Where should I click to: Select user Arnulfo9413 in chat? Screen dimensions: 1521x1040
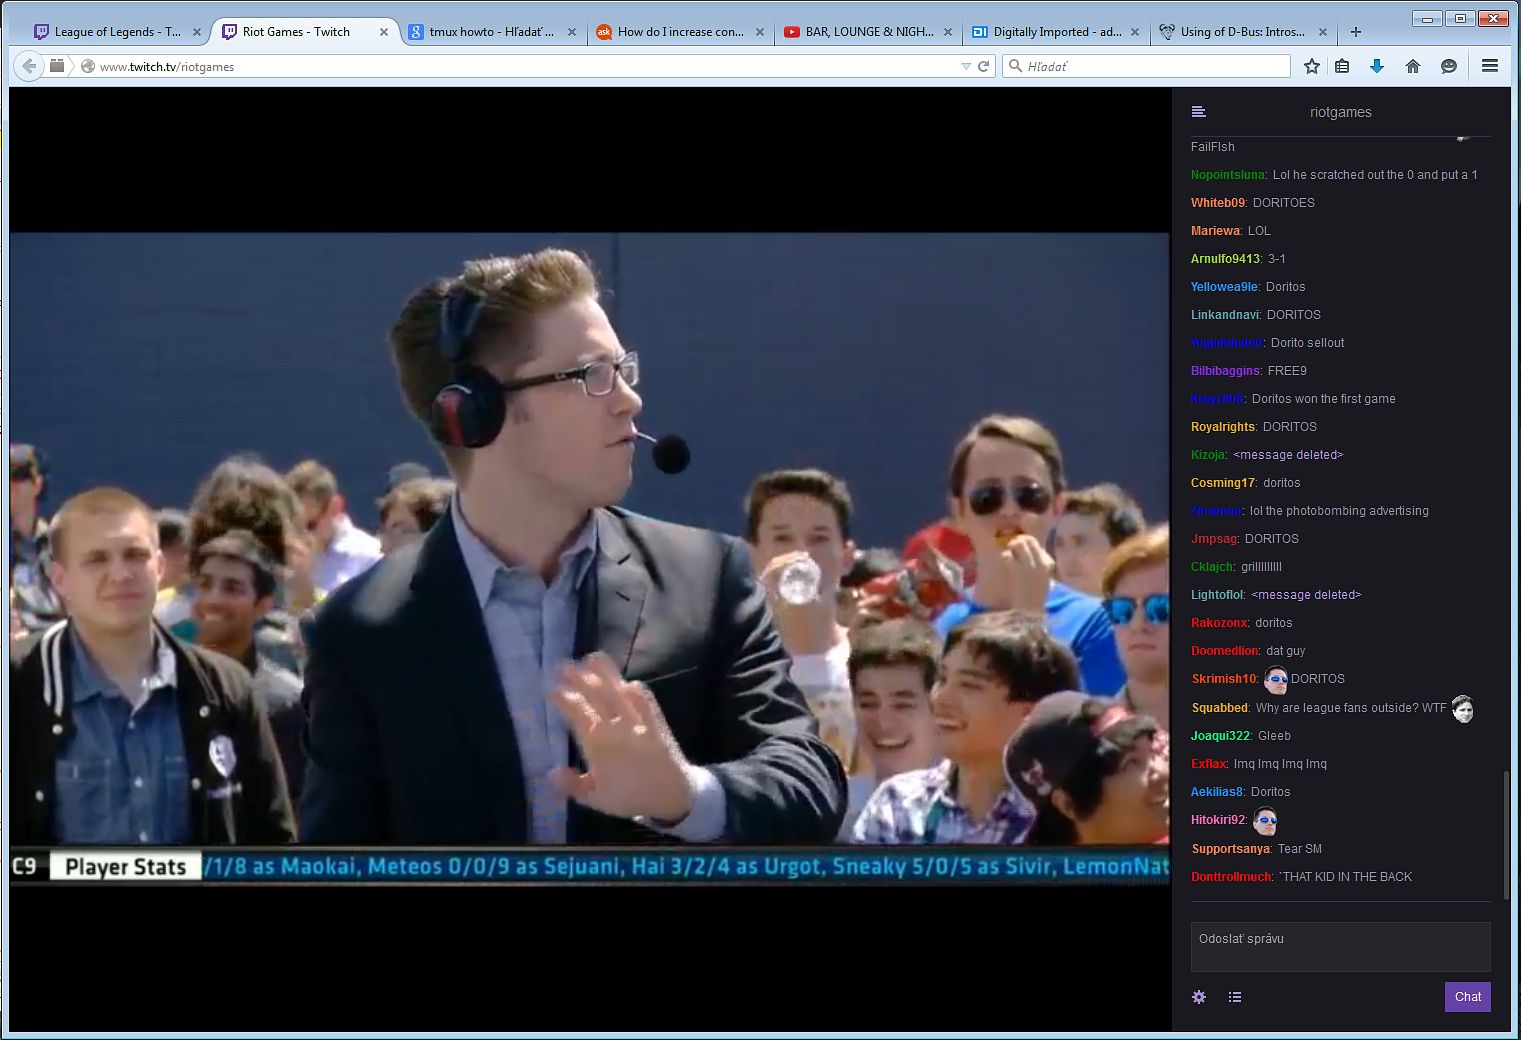(1226, 259)
